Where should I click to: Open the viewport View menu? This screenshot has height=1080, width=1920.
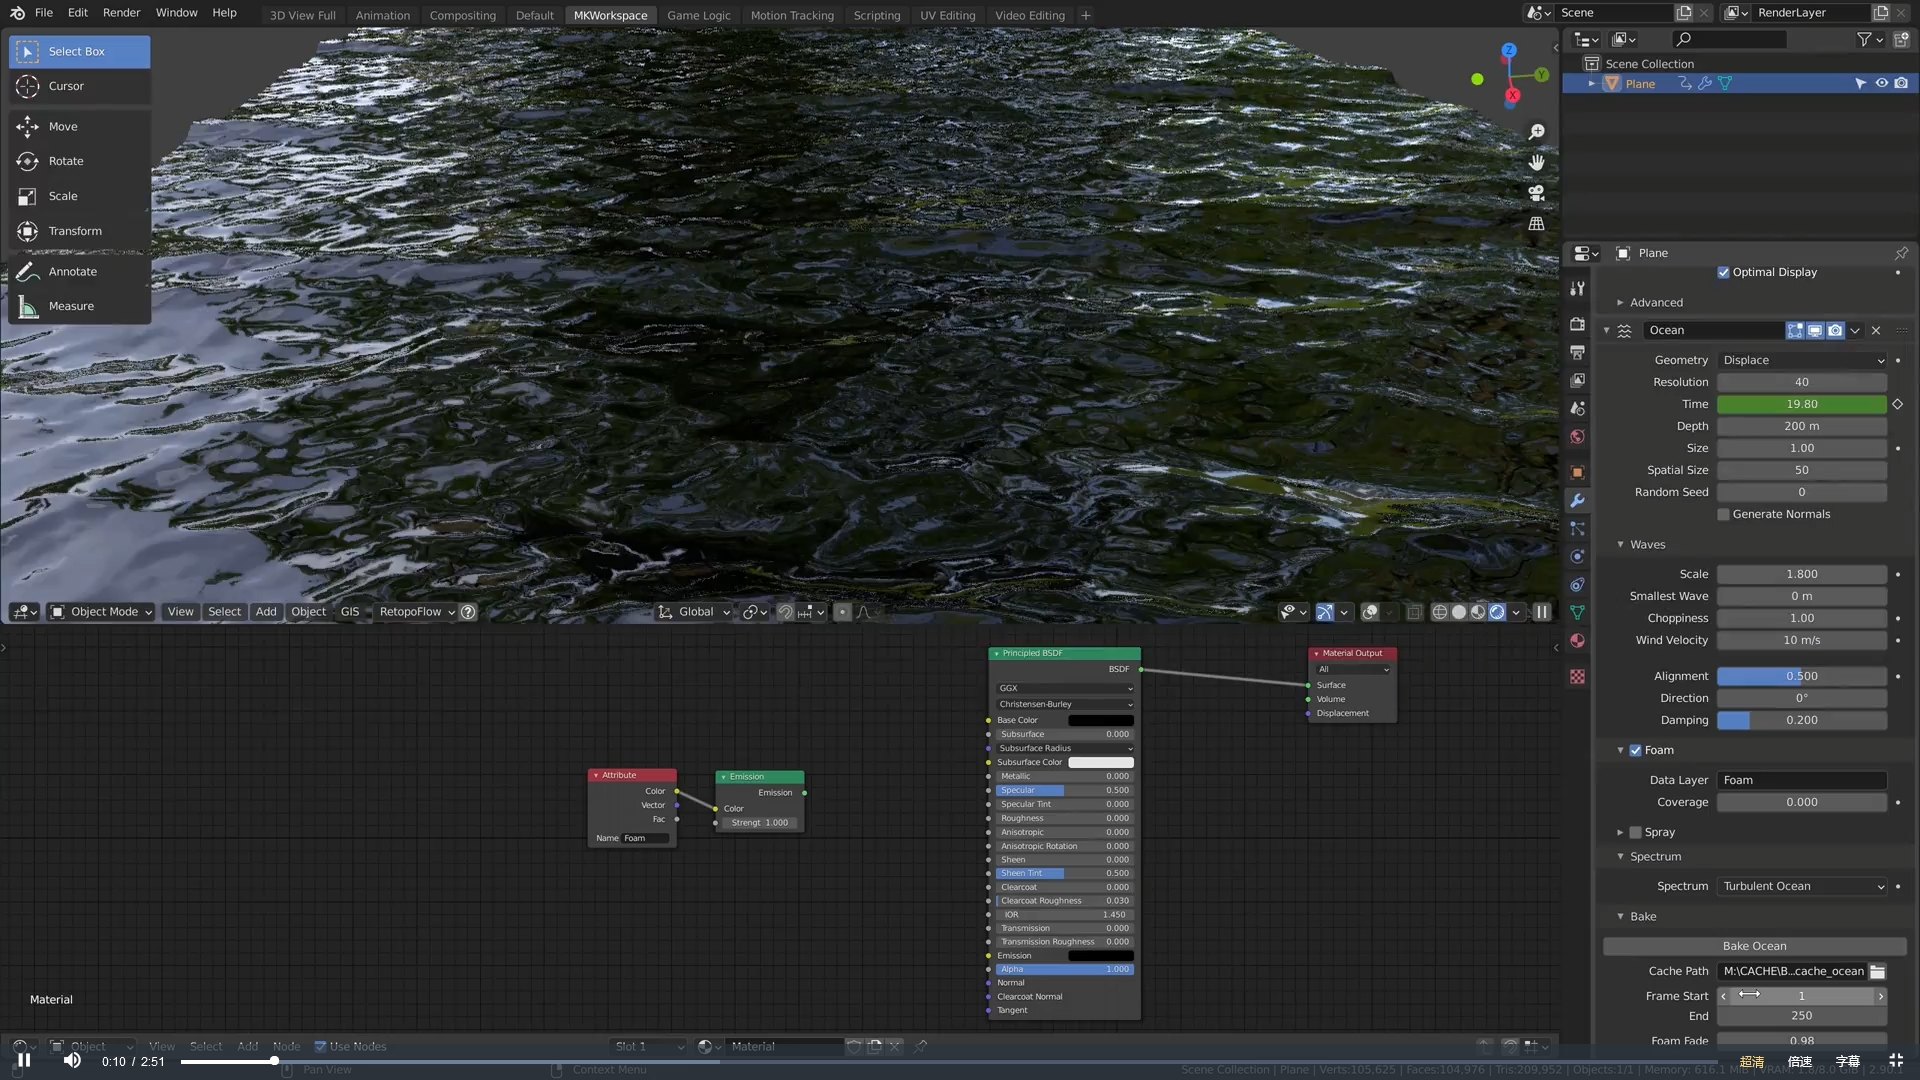tap(181, 612)
